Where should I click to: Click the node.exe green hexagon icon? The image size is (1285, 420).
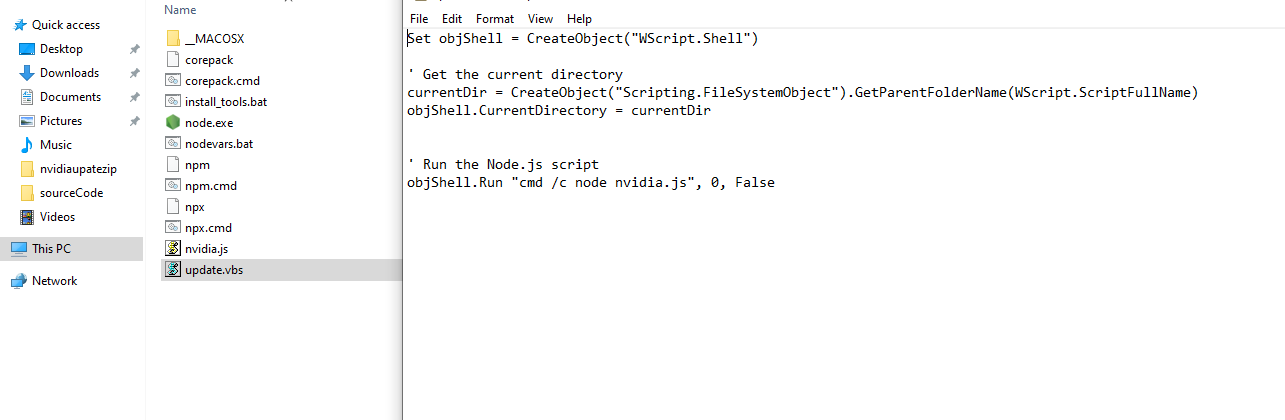pos(172,122)
